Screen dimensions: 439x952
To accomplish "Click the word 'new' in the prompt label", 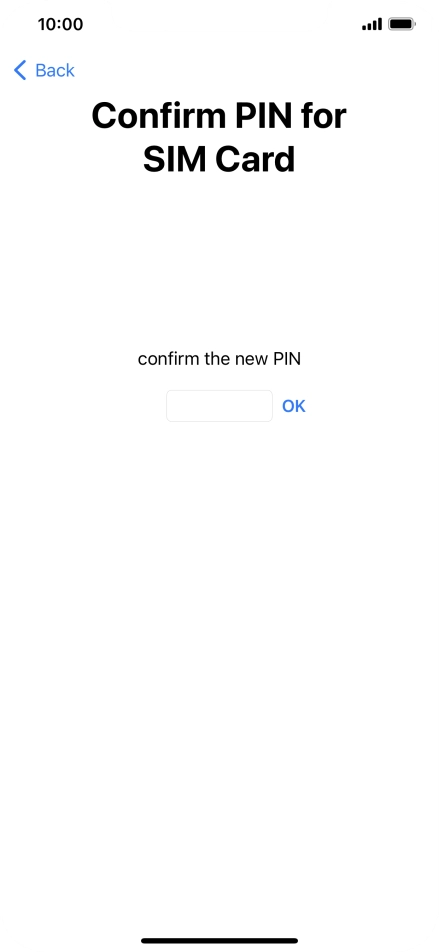I will coord(251,359).
